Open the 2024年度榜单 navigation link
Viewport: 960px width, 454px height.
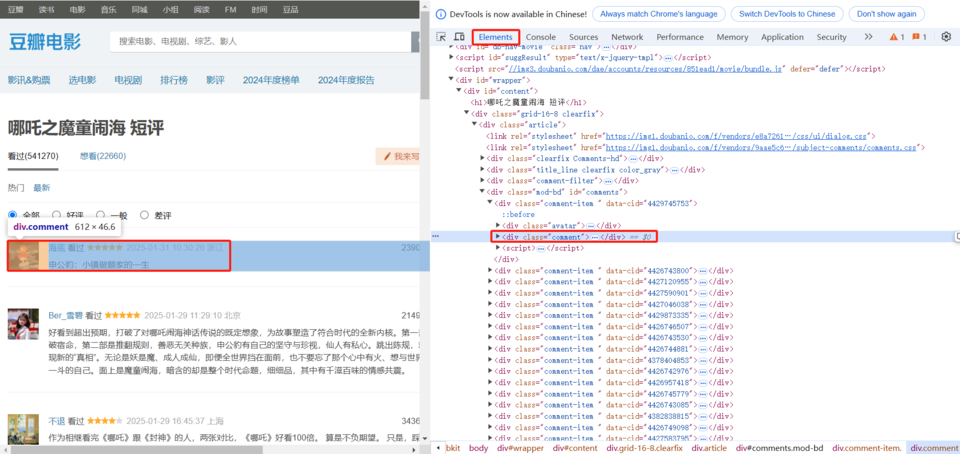pyautogui.click(x=271, y=80)
